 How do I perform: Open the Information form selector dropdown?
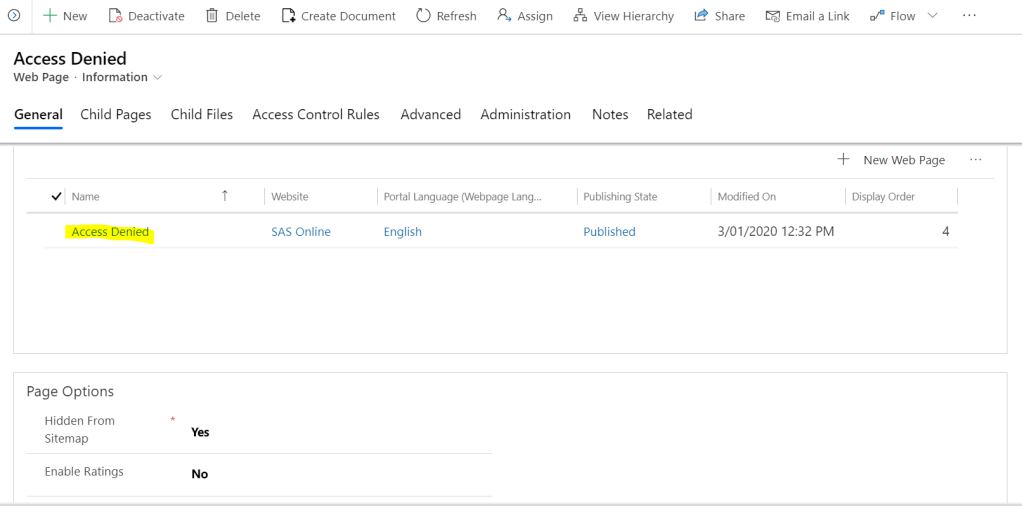(157, 78)
